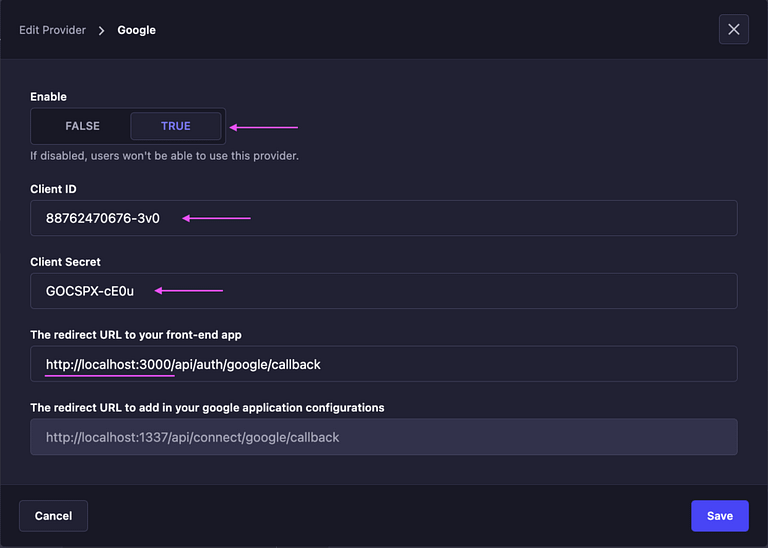Click the Client ID label

tap(53, 189)
